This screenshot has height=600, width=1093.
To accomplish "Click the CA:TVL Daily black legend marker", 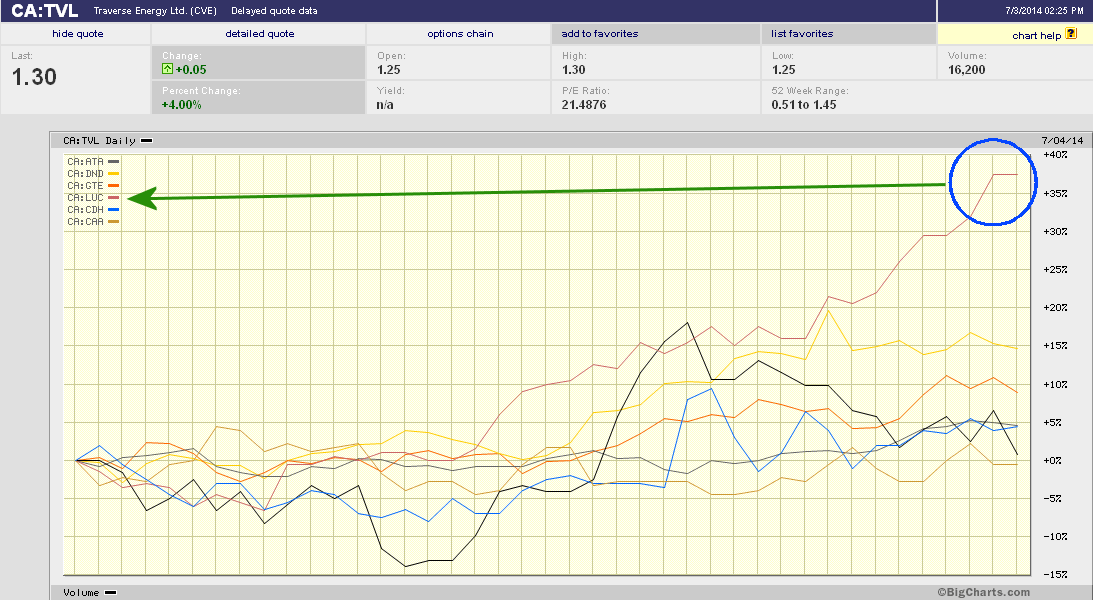I will (x=146, y=141).
